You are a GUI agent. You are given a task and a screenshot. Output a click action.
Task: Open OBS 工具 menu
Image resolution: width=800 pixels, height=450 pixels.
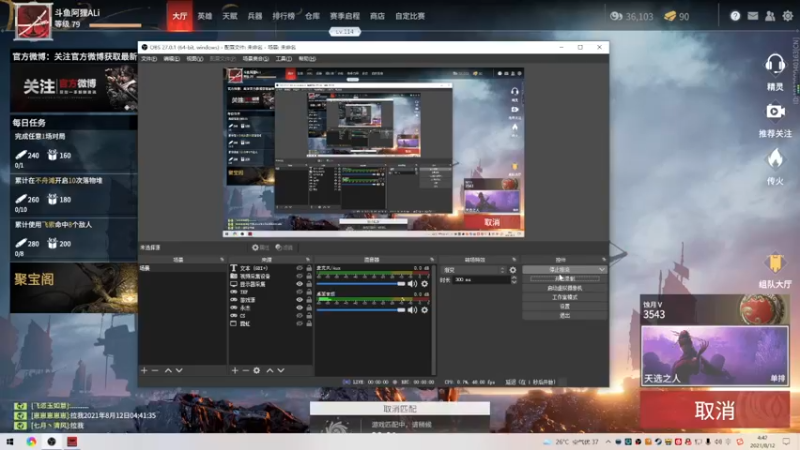pyautogui.click(x=284, y=59)
